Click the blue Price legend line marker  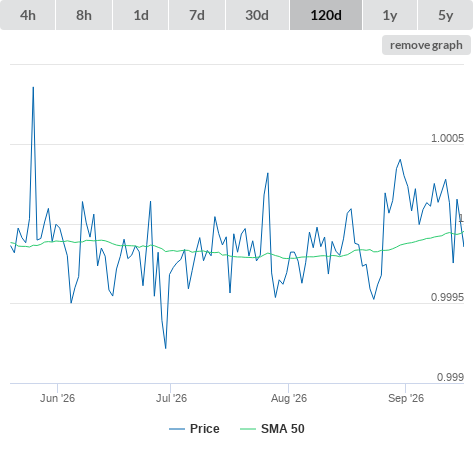177,429
